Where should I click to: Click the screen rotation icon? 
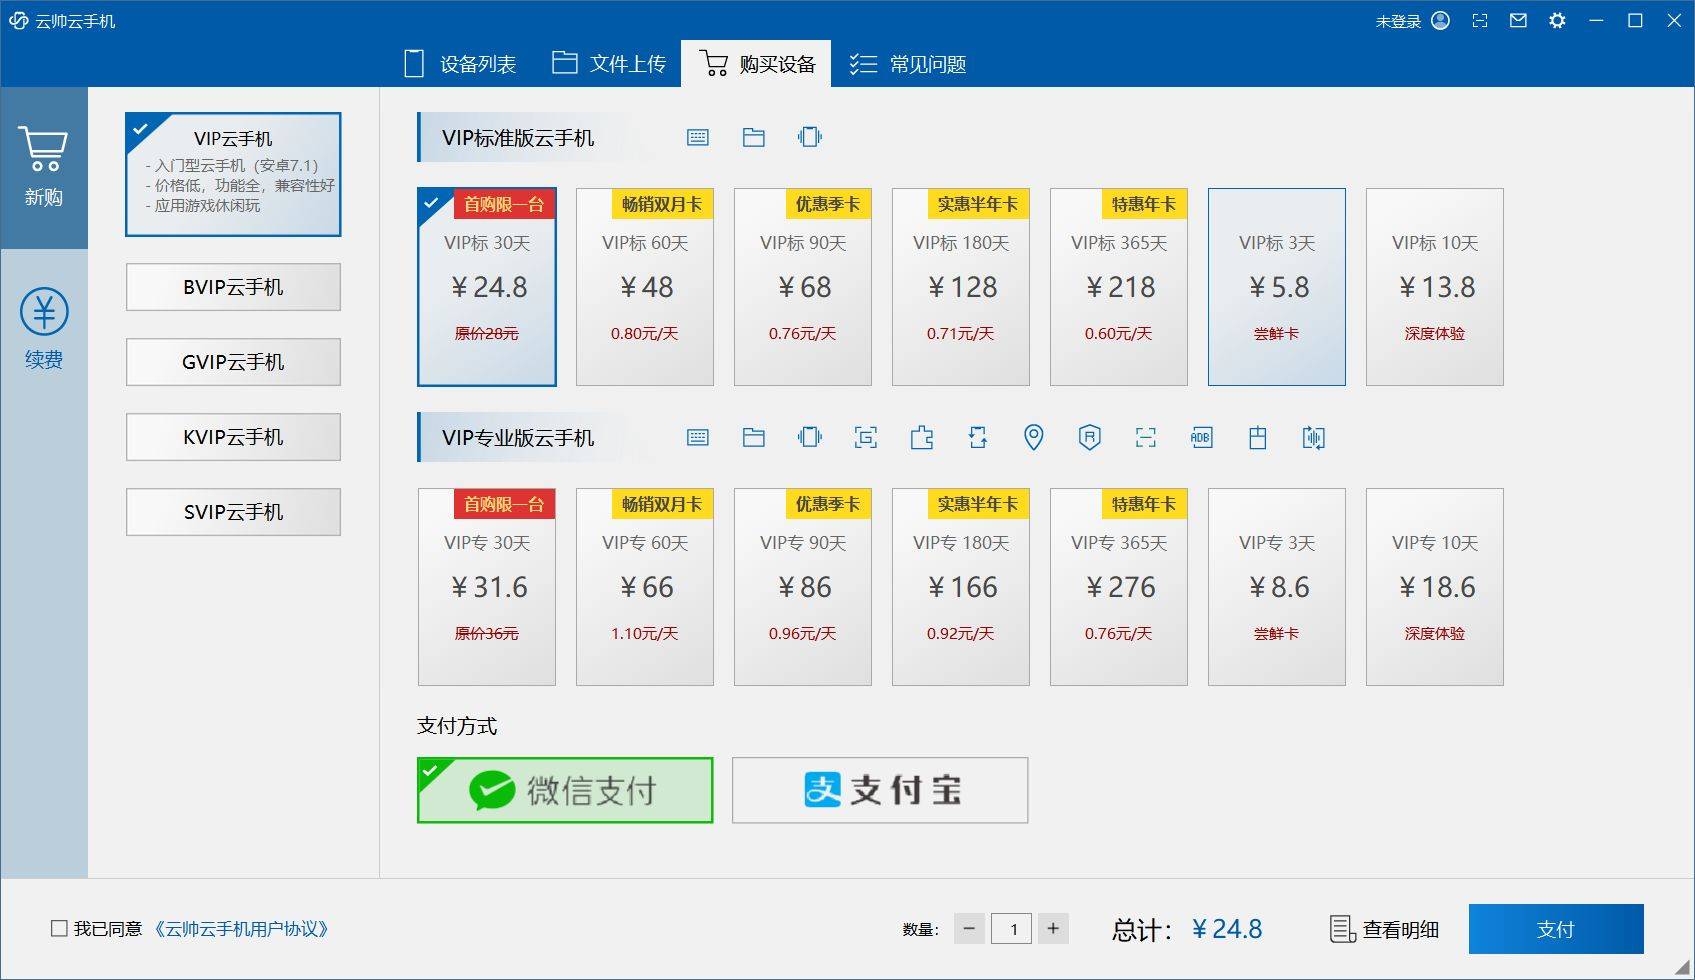[978, 437]
